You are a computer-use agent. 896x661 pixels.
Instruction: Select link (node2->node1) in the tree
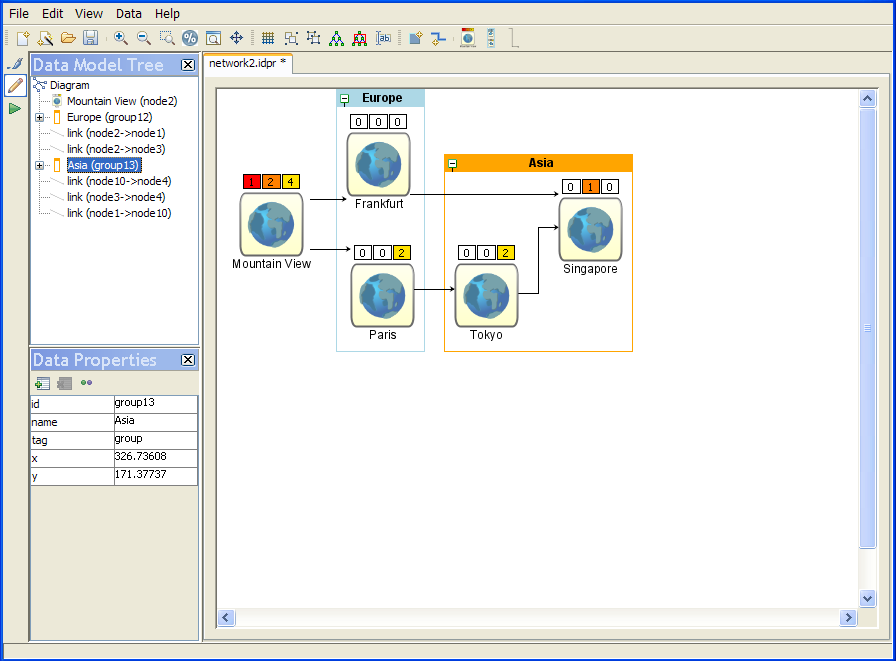tap(116, 133)
